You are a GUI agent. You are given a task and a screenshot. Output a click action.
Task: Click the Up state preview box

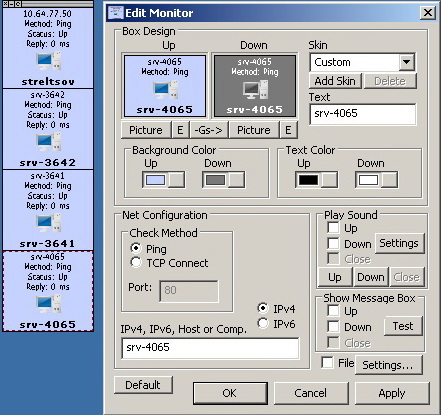coord(165,86)
